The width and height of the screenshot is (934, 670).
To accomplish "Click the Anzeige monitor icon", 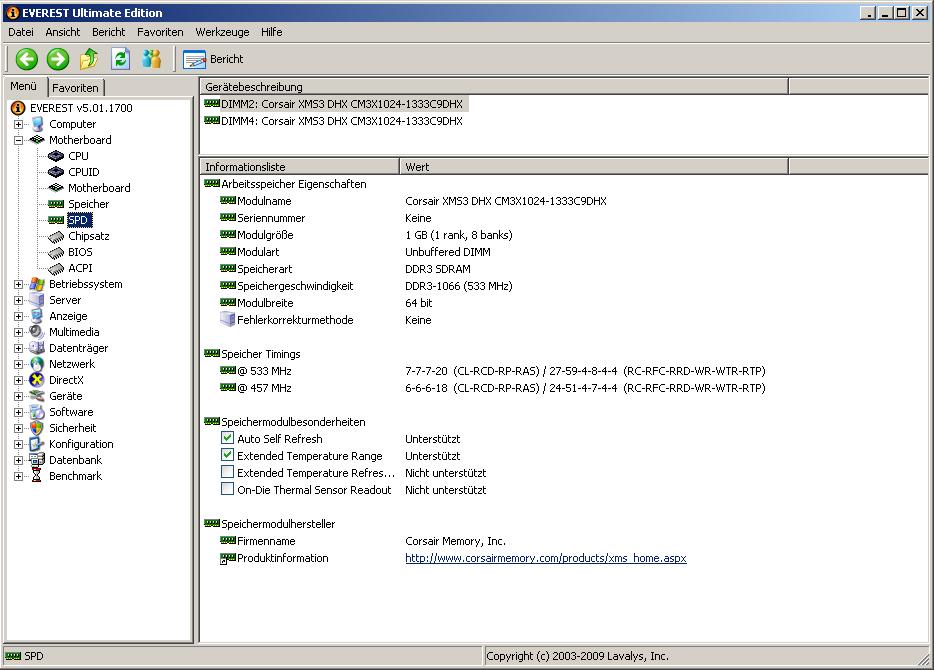I will point(37,316).
